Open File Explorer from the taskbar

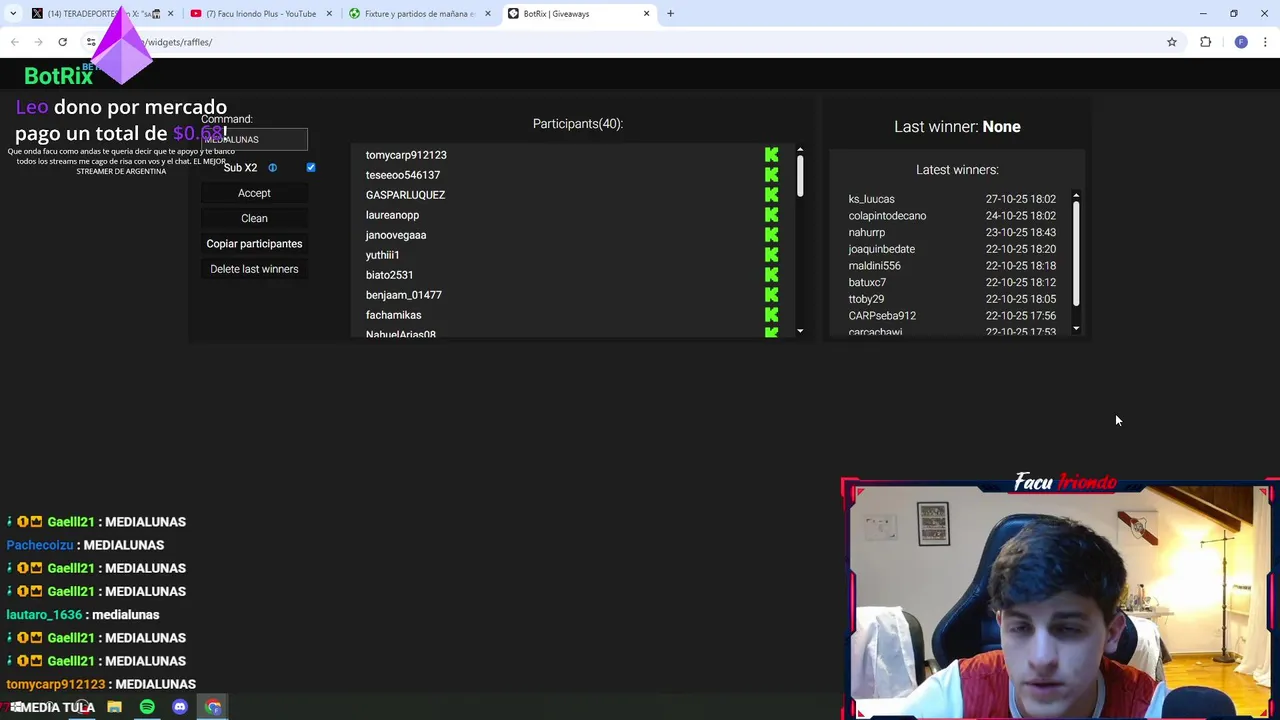pos(114,707)
